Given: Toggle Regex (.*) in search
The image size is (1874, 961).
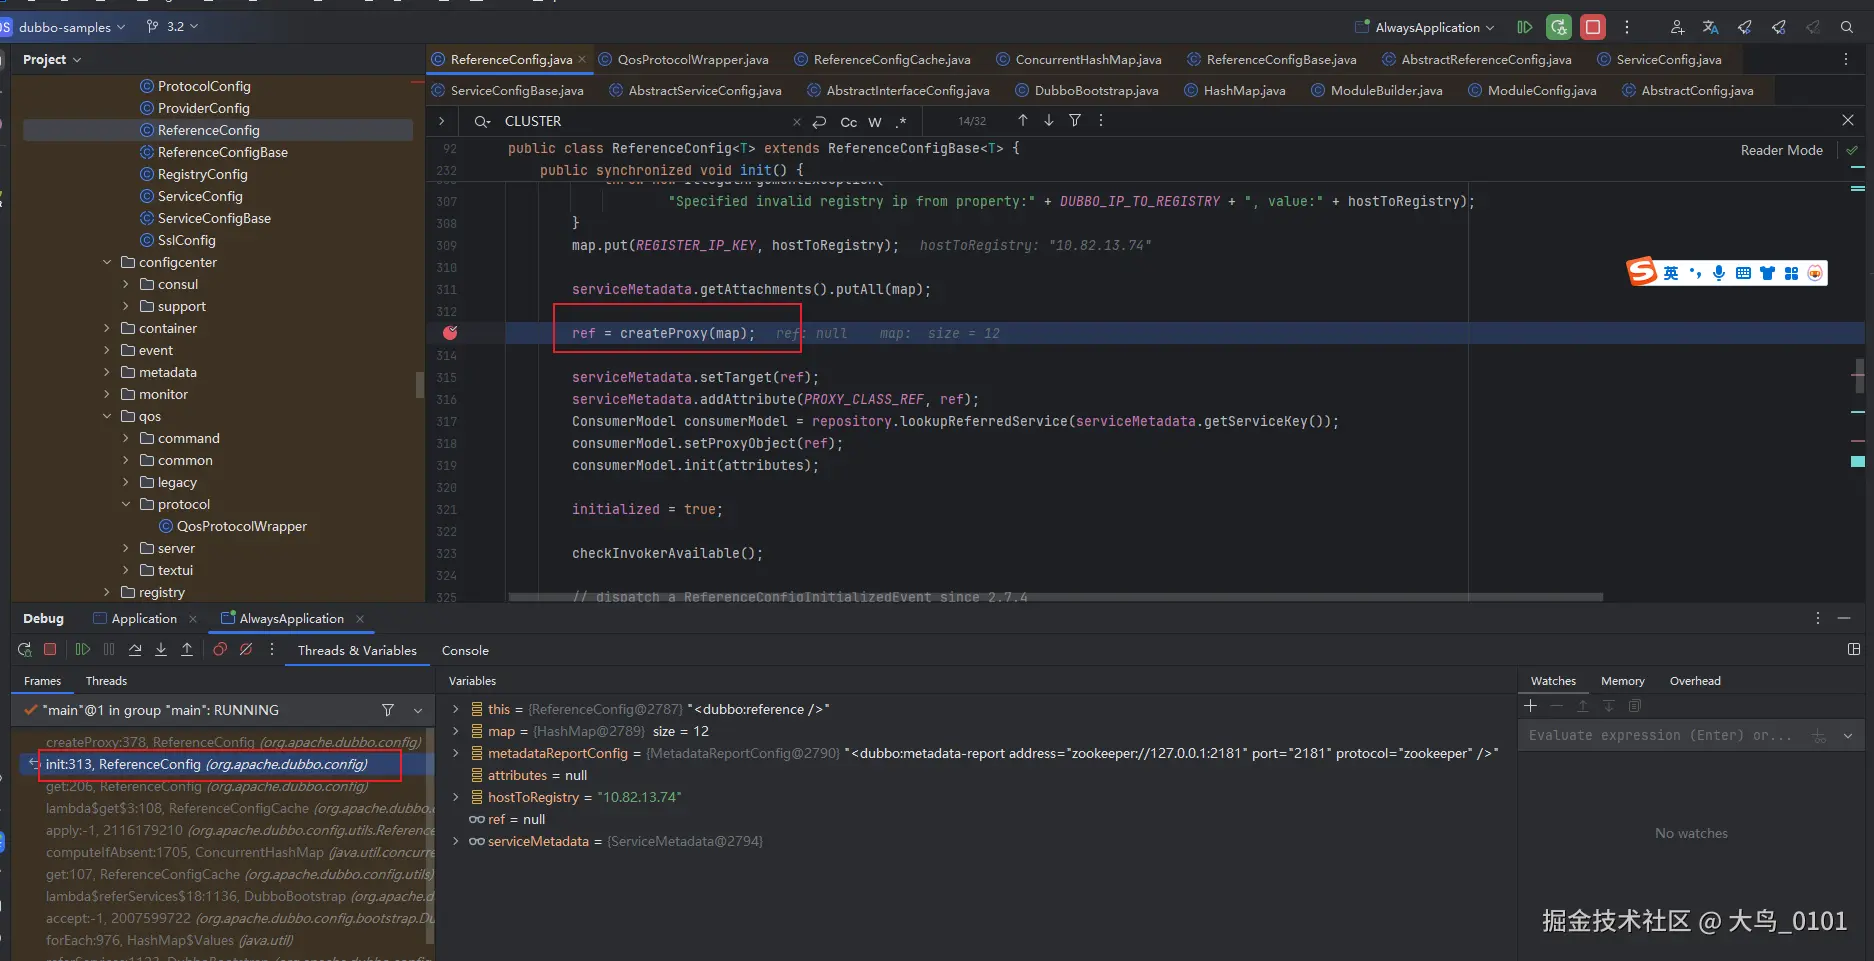Looking at the screenshot, I should coord(901,122).
